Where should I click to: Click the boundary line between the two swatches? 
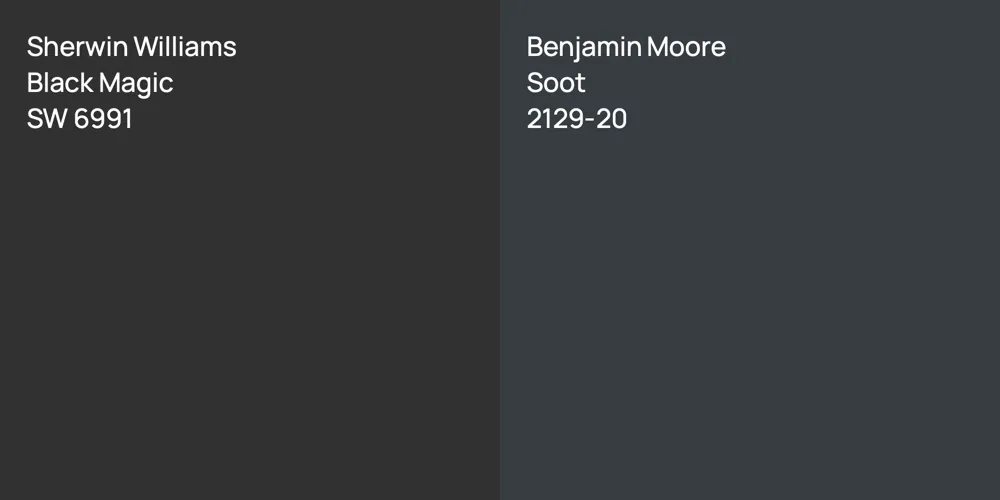point(500,250)
